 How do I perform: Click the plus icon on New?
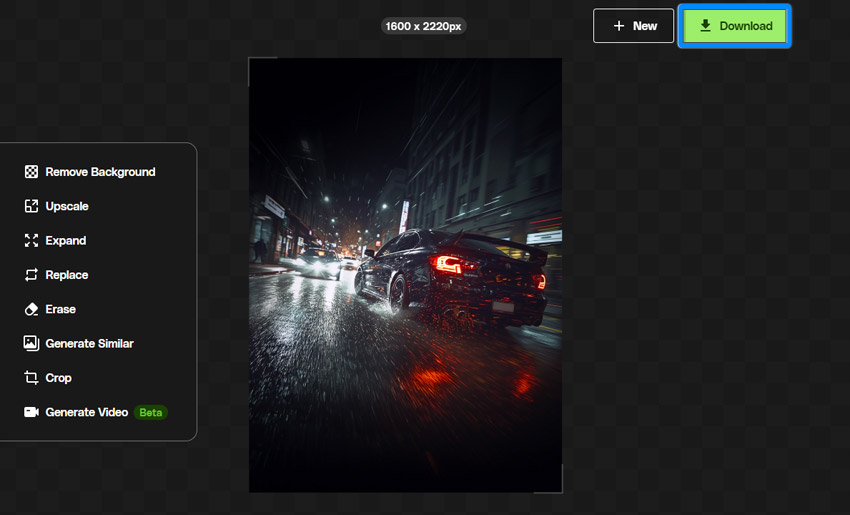coord(619,25)
